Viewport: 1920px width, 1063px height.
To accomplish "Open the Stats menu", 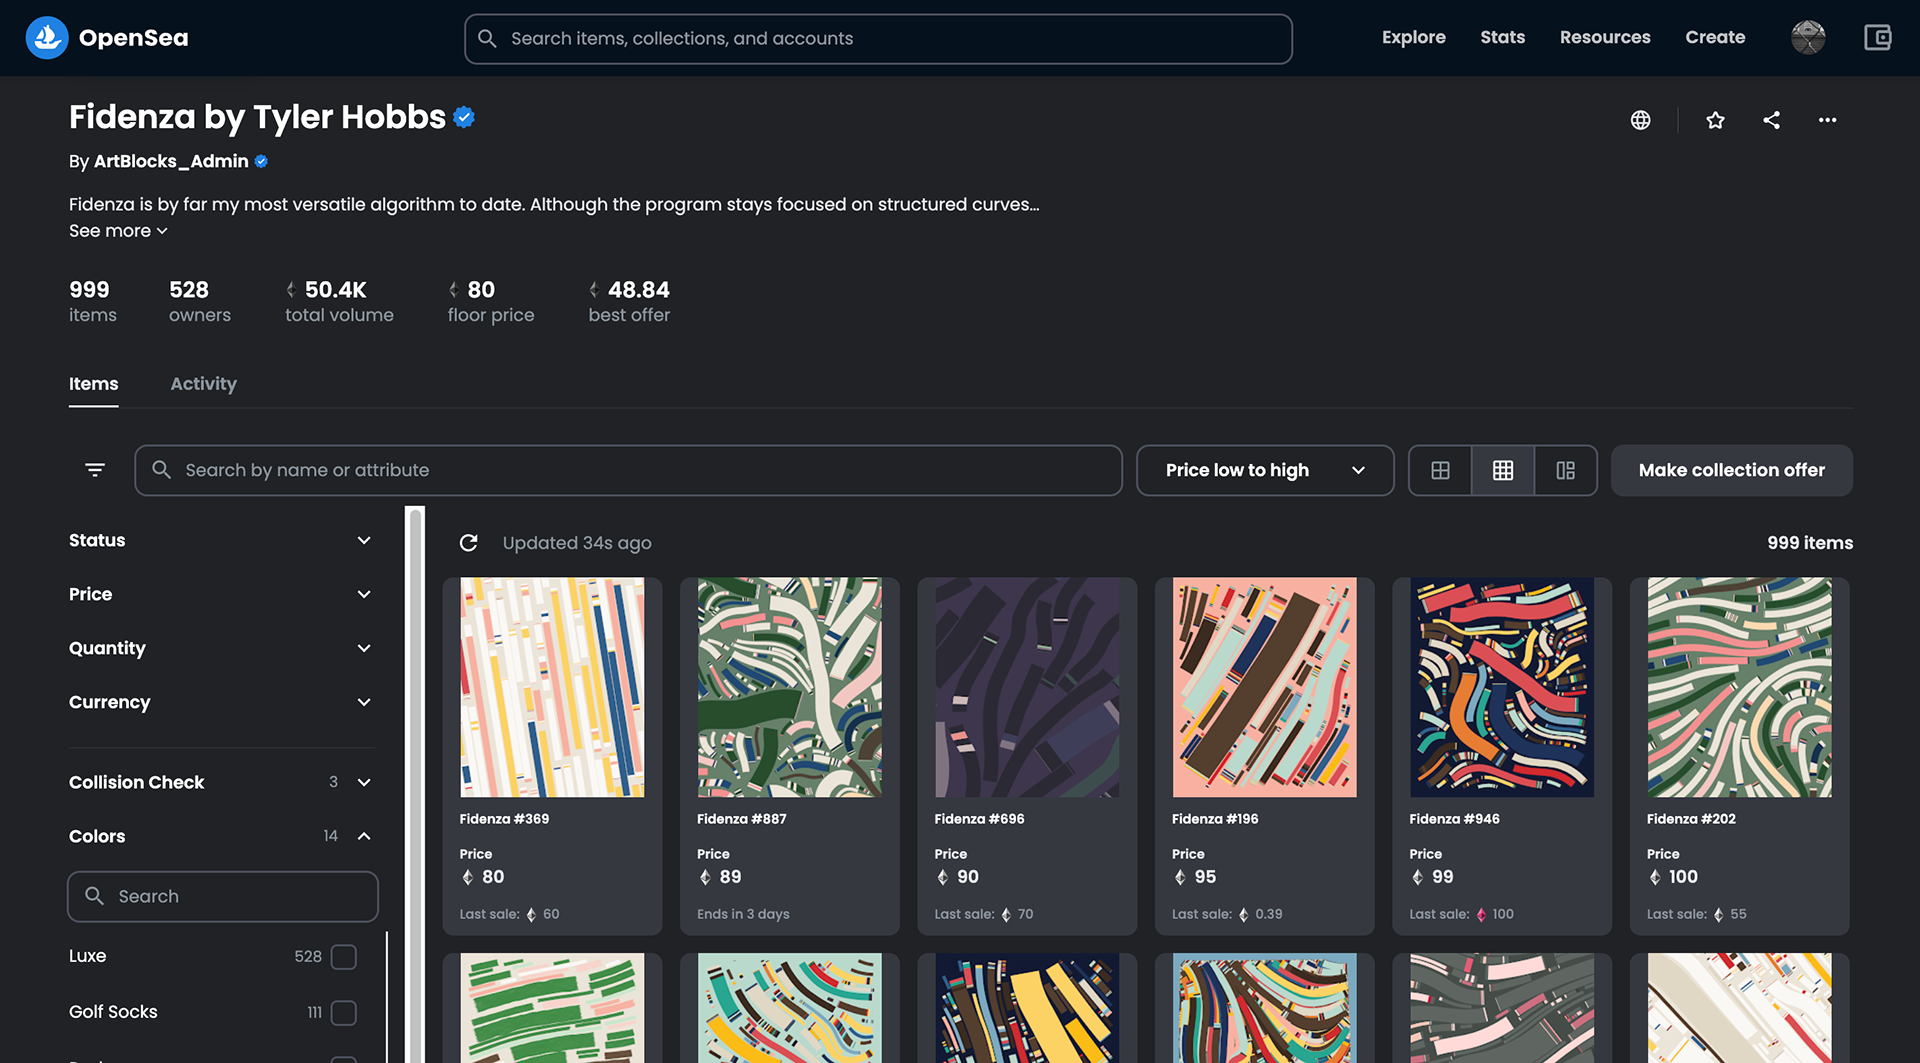I will 1502,38.
